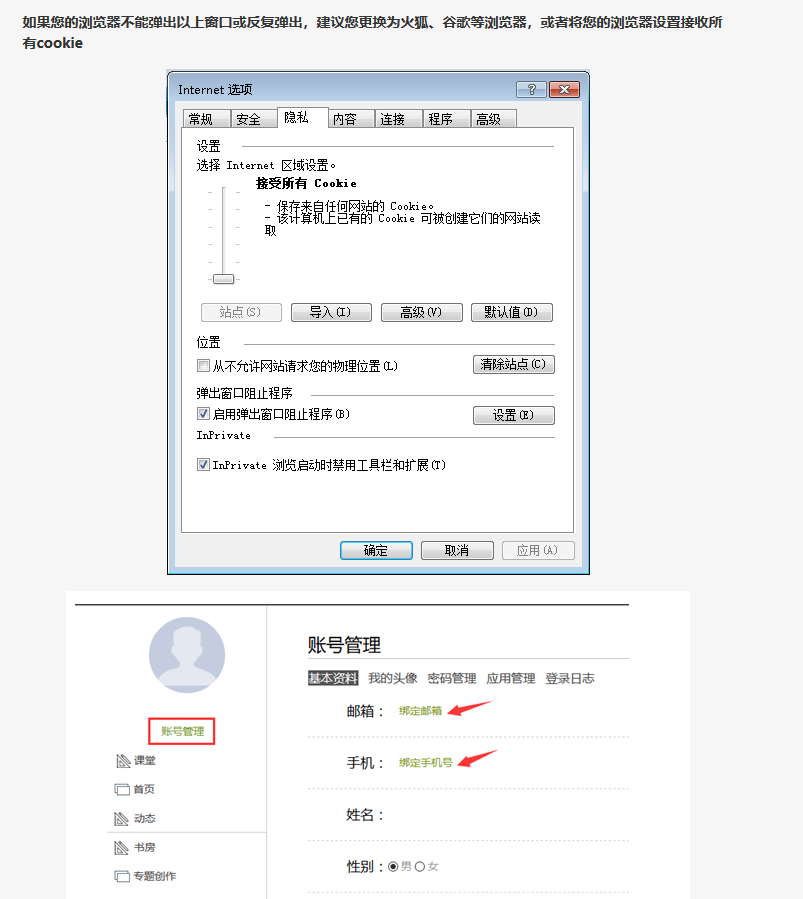This screenshot has width=803, height=899.
Task: Click the cookie privacy level slider handle
Action: 224,279
